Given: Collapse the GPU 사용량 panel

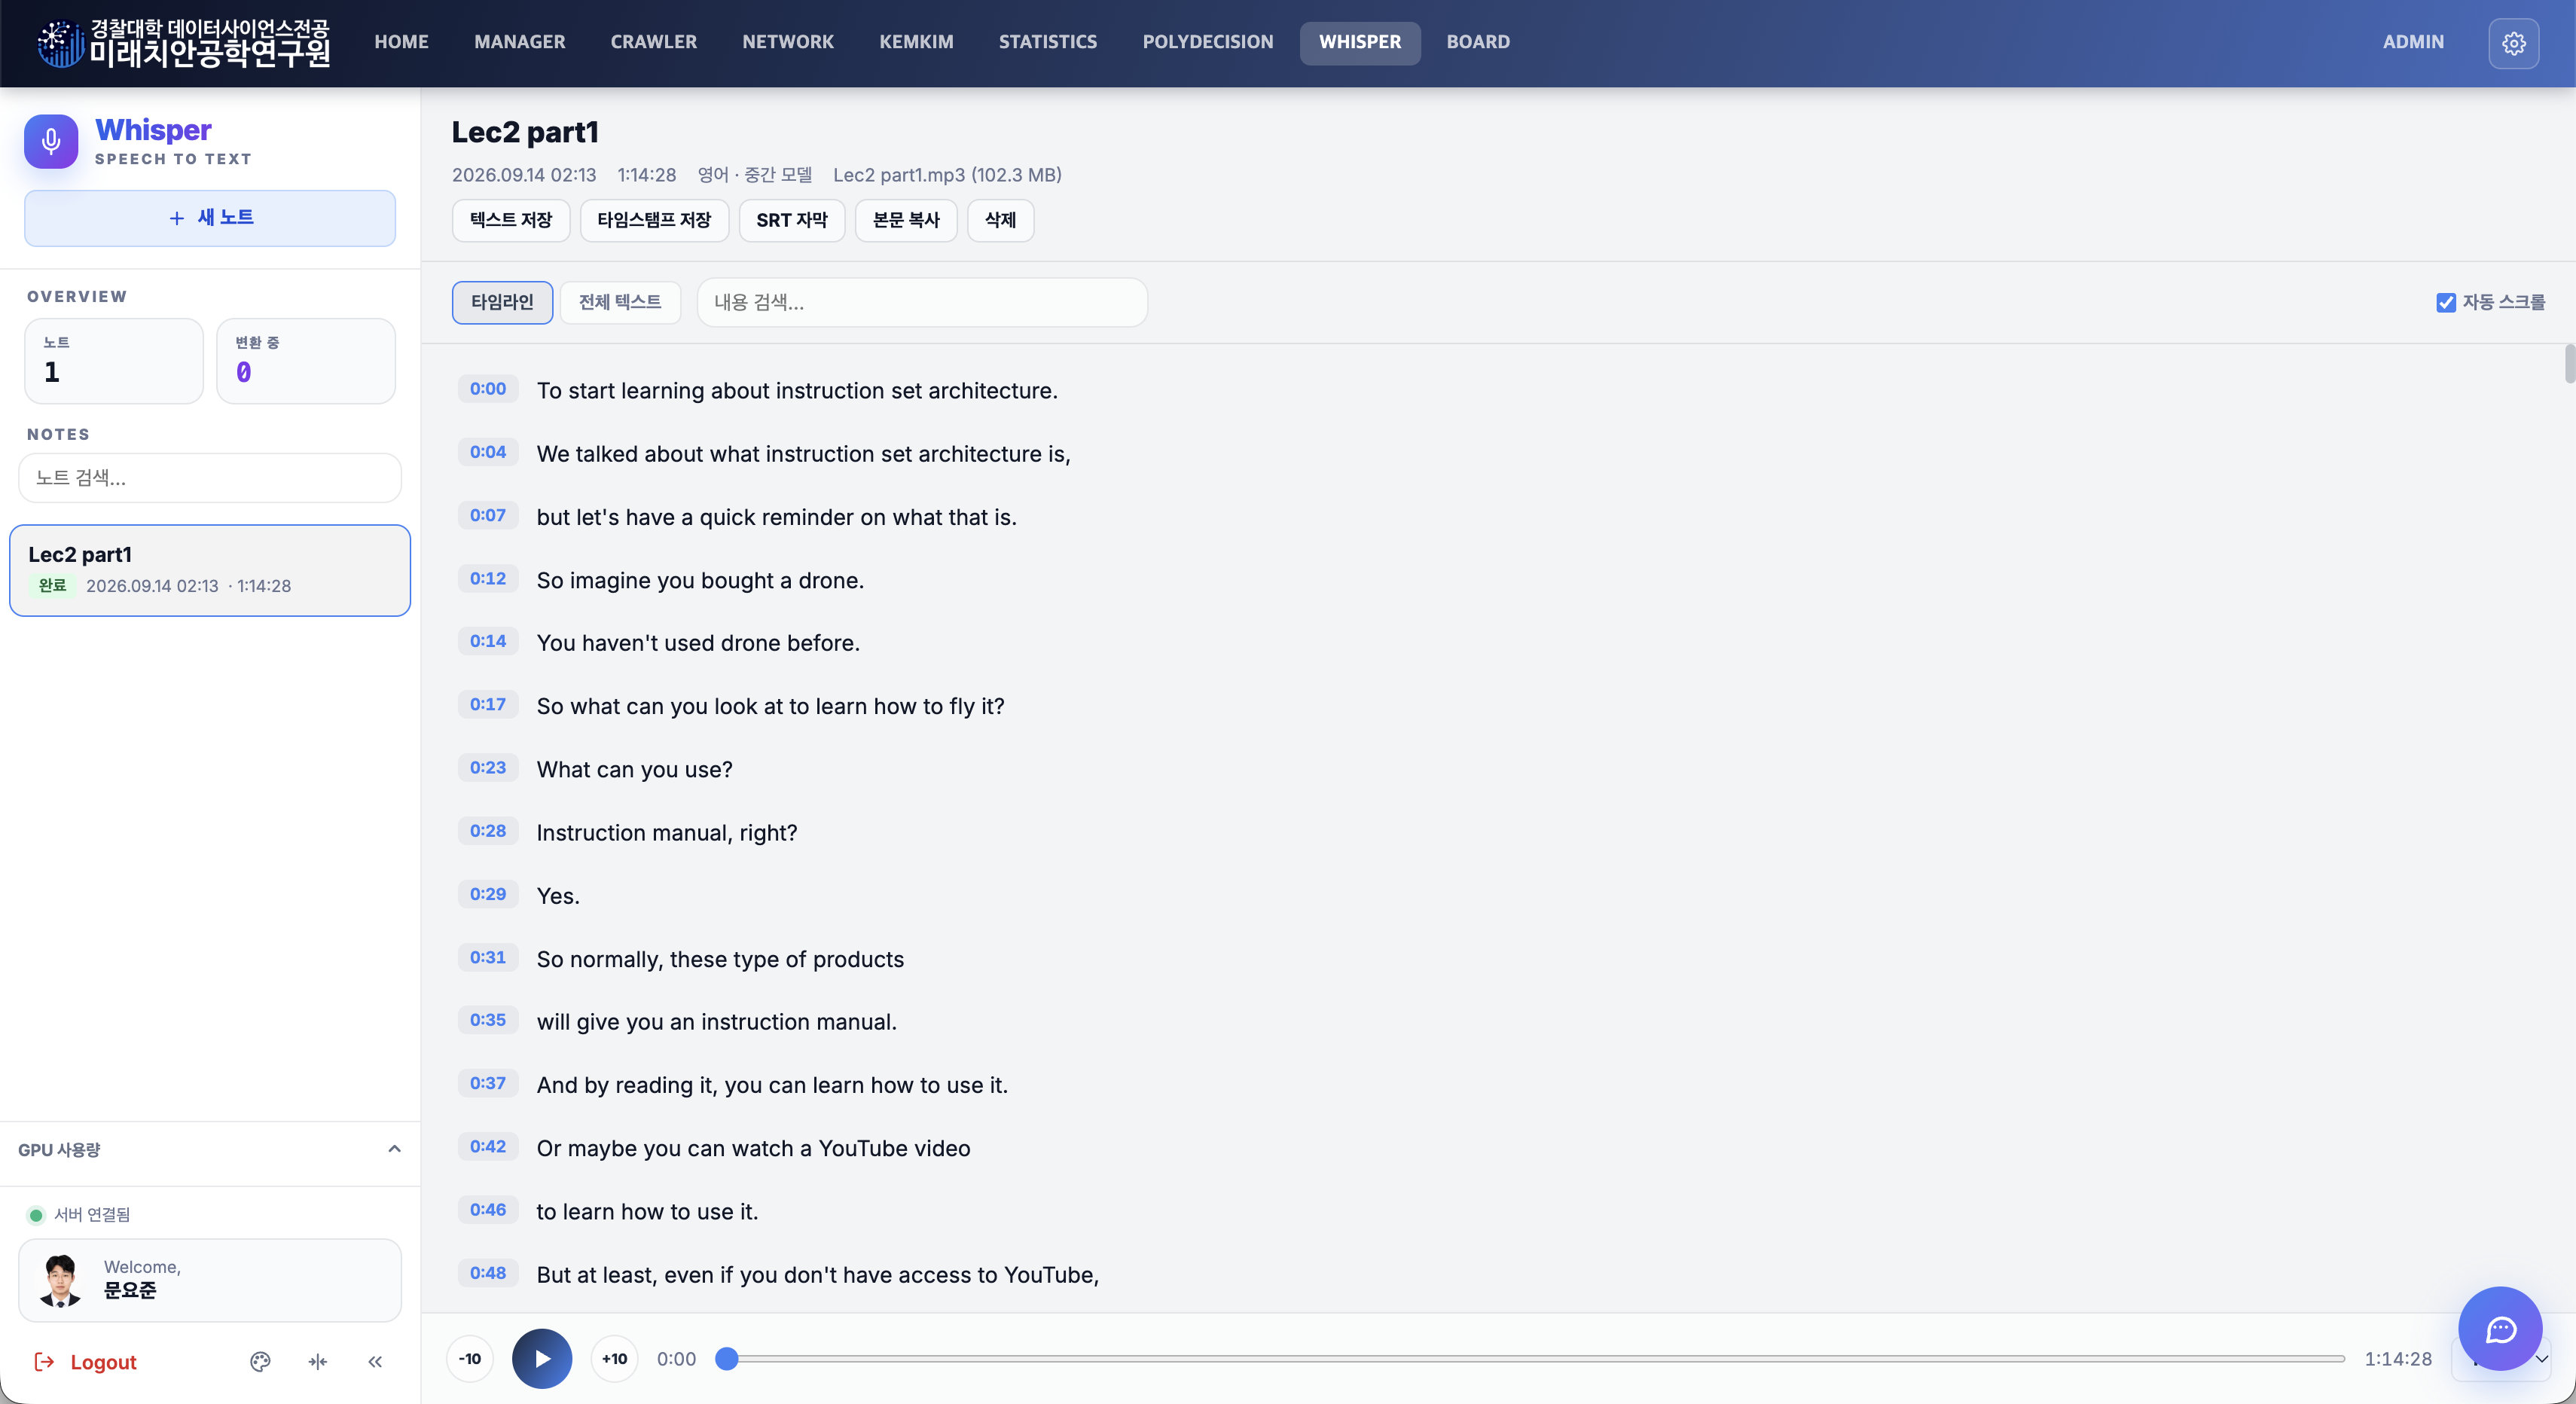Looking at the screenshot, I should (394, 1149).
